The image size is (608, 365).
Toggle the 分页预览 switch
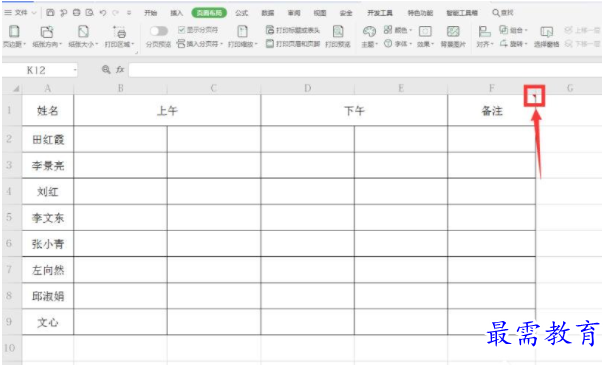[x=159, y=31]
